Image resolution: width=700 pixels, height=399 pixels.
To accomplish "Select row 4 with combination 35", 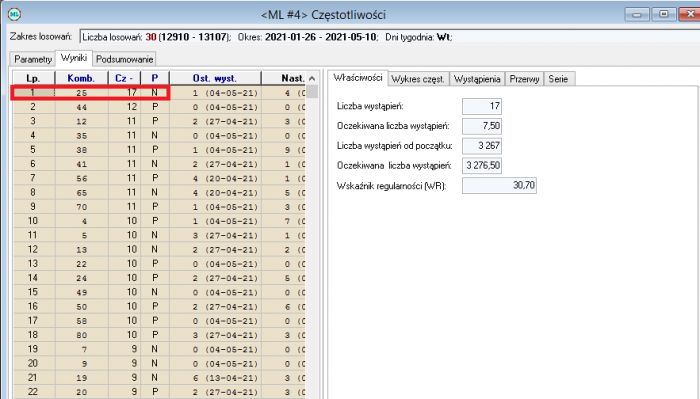I will pos(159,136).
